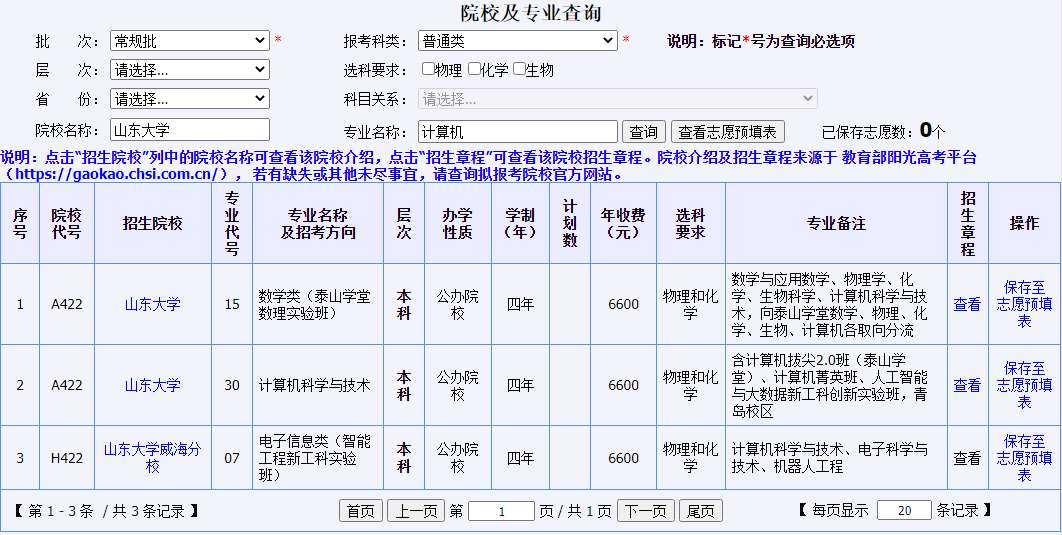Click the 查看志愿预填表 button
The height and width of the screenshot is (535, 1062).
[x=728, y=132]
